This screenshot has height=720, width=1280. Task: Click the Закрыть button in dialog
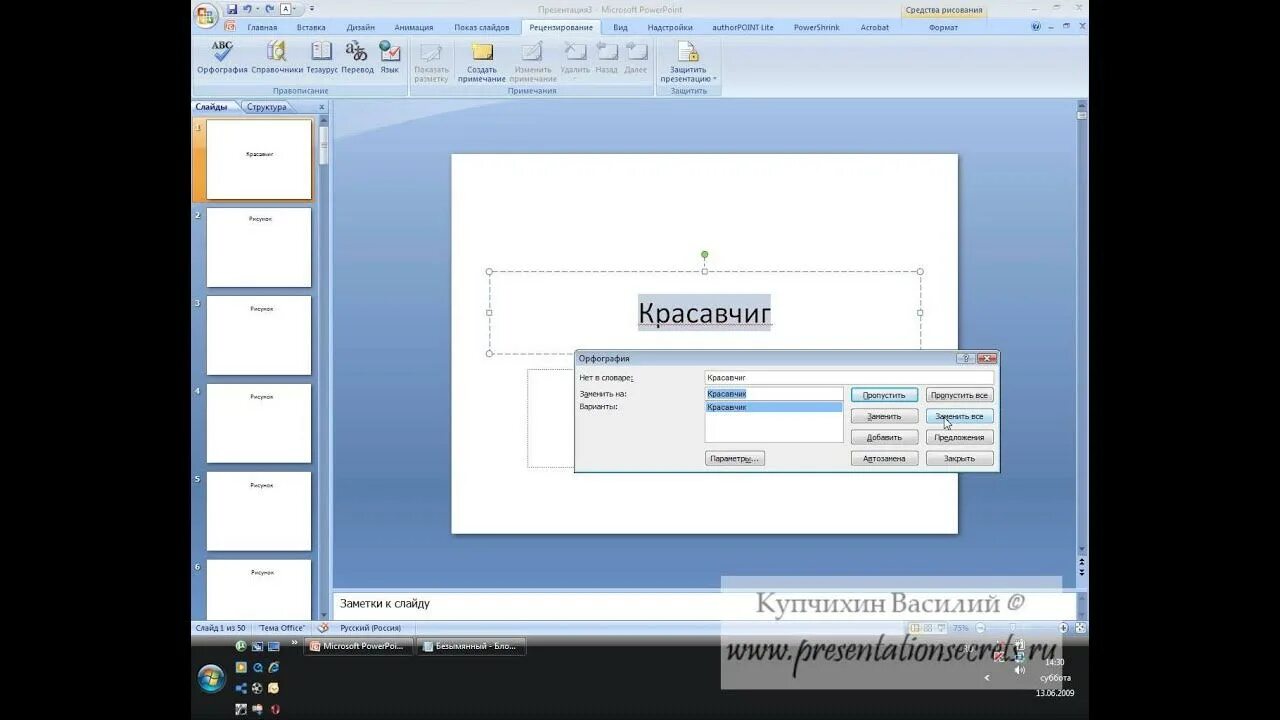point(960,458)
